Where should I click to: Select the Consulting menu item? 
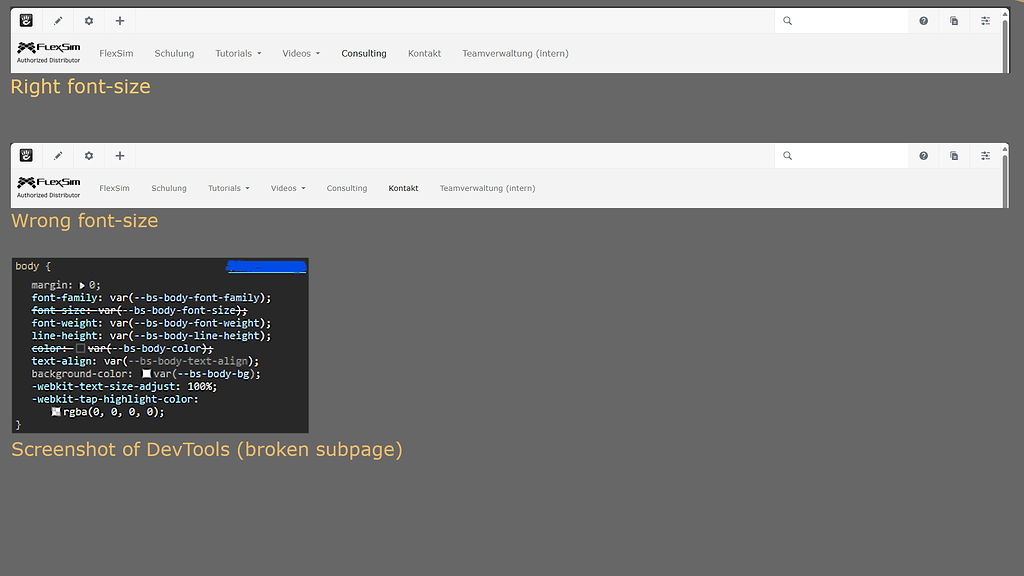tap(364, 53)
